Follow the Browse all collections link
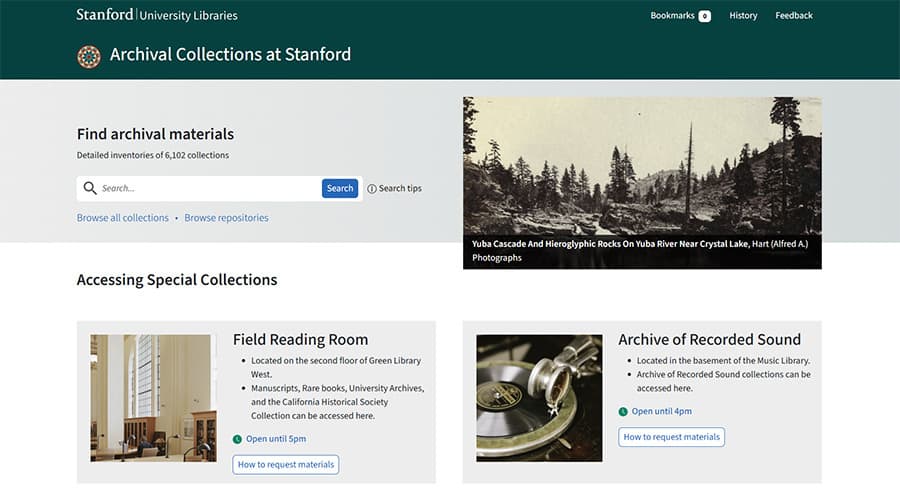Viewport: 900px width, 497px height. [123, 218]
